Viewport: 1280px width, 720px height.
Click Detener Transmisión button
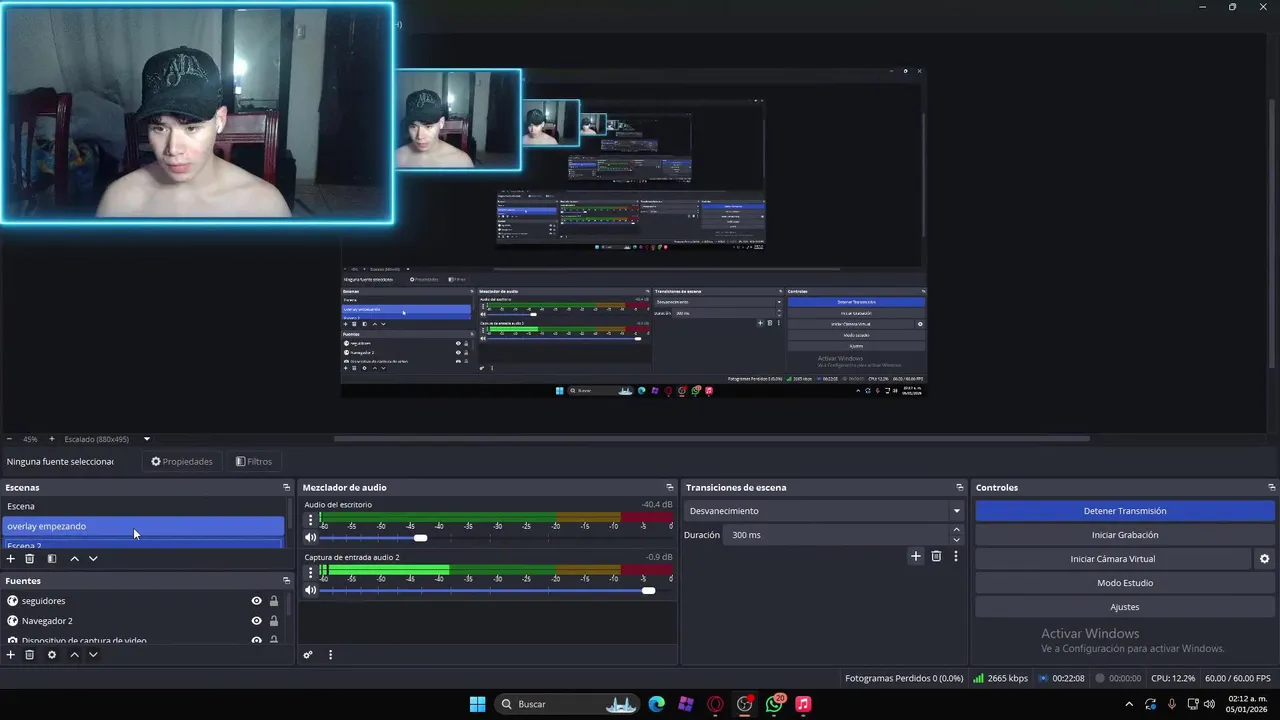[x=1125, y=511]
